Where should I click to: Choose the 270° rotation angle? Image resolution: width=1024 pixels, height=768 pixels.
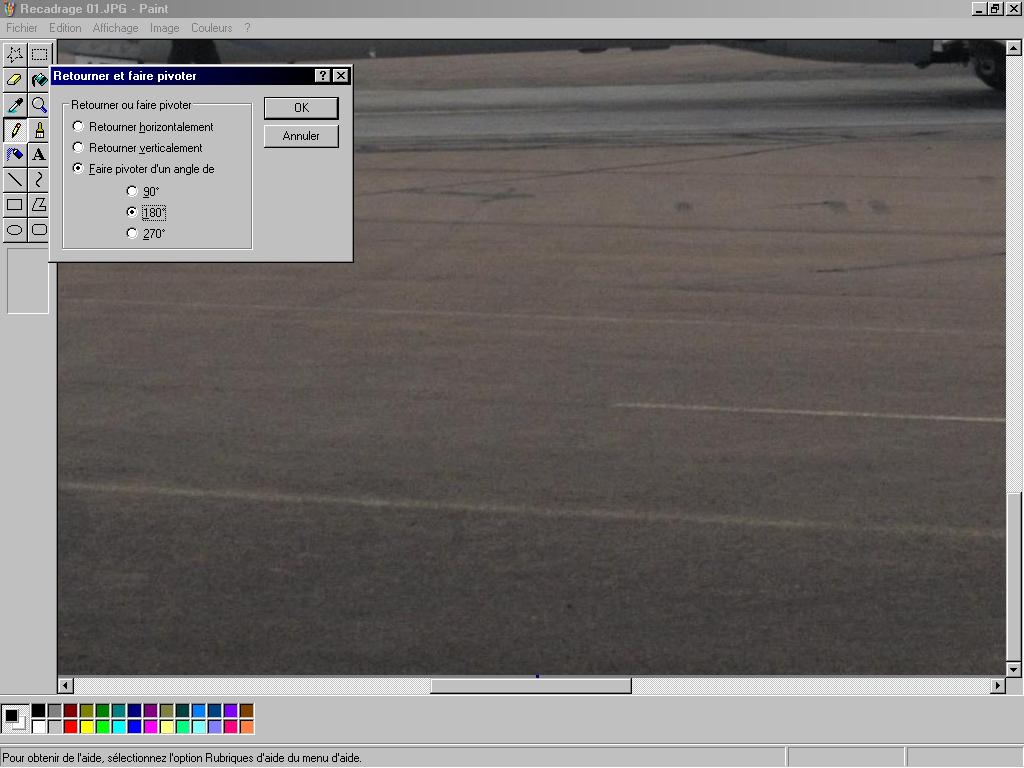132,233
